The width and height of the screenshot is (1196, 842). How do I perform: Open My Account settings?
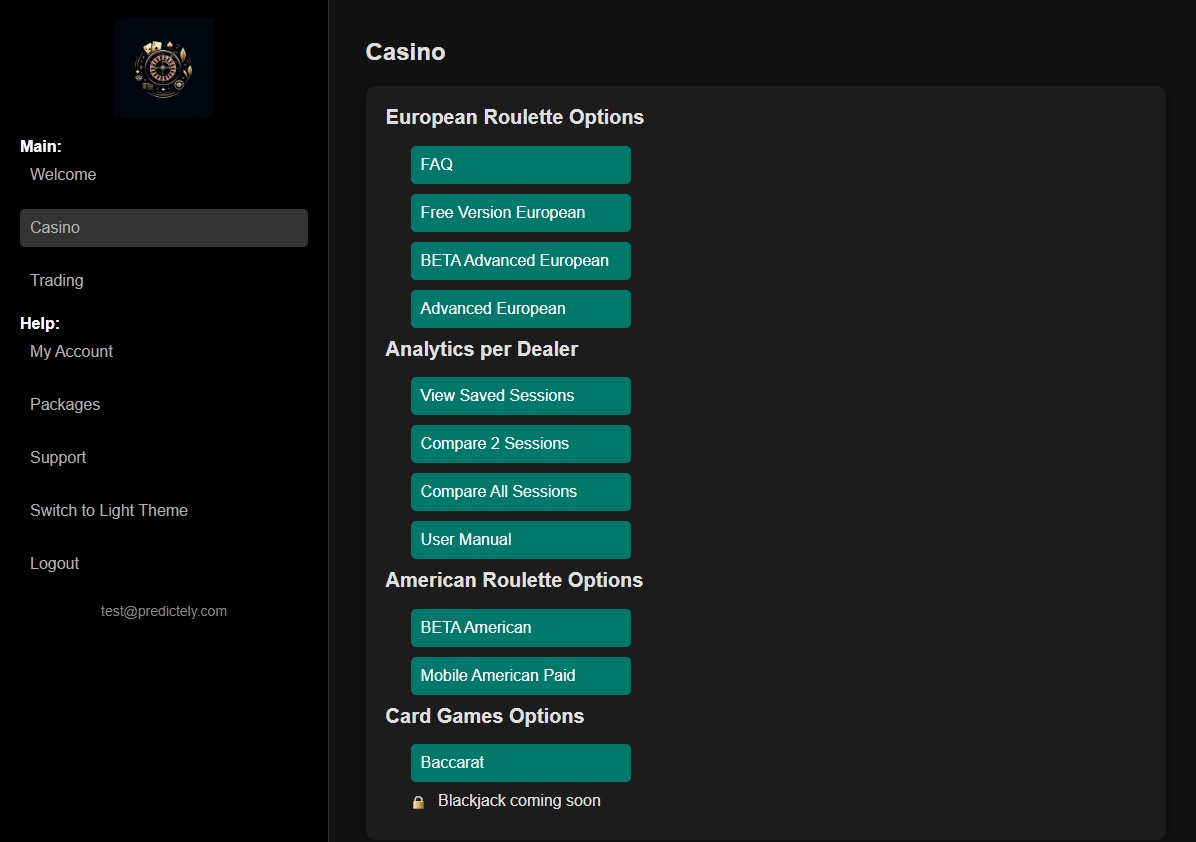(x=71, y=351)
